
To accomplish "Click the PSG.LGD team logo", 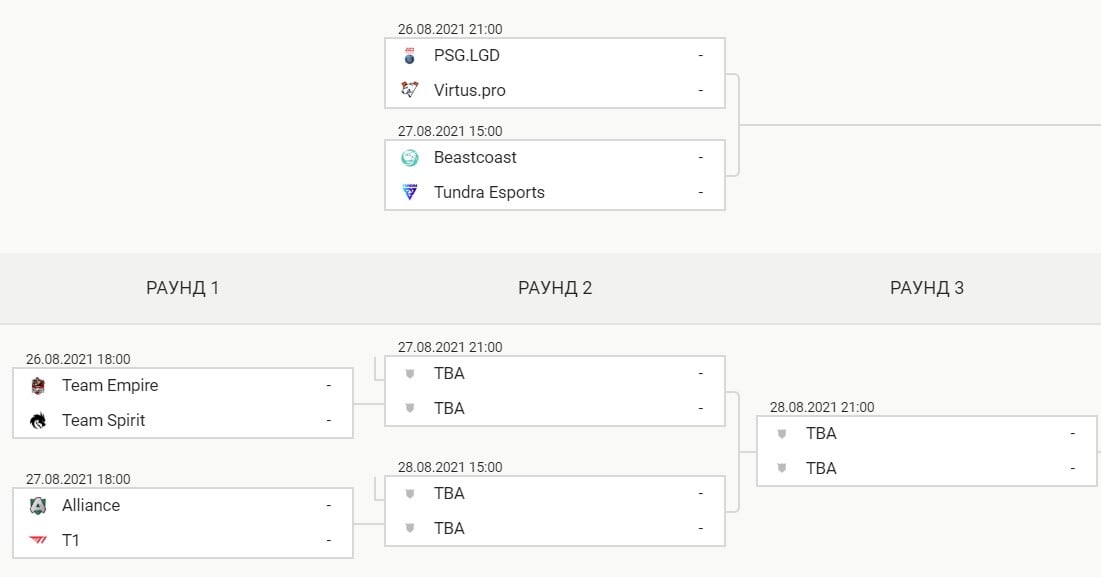I will 409,55.
